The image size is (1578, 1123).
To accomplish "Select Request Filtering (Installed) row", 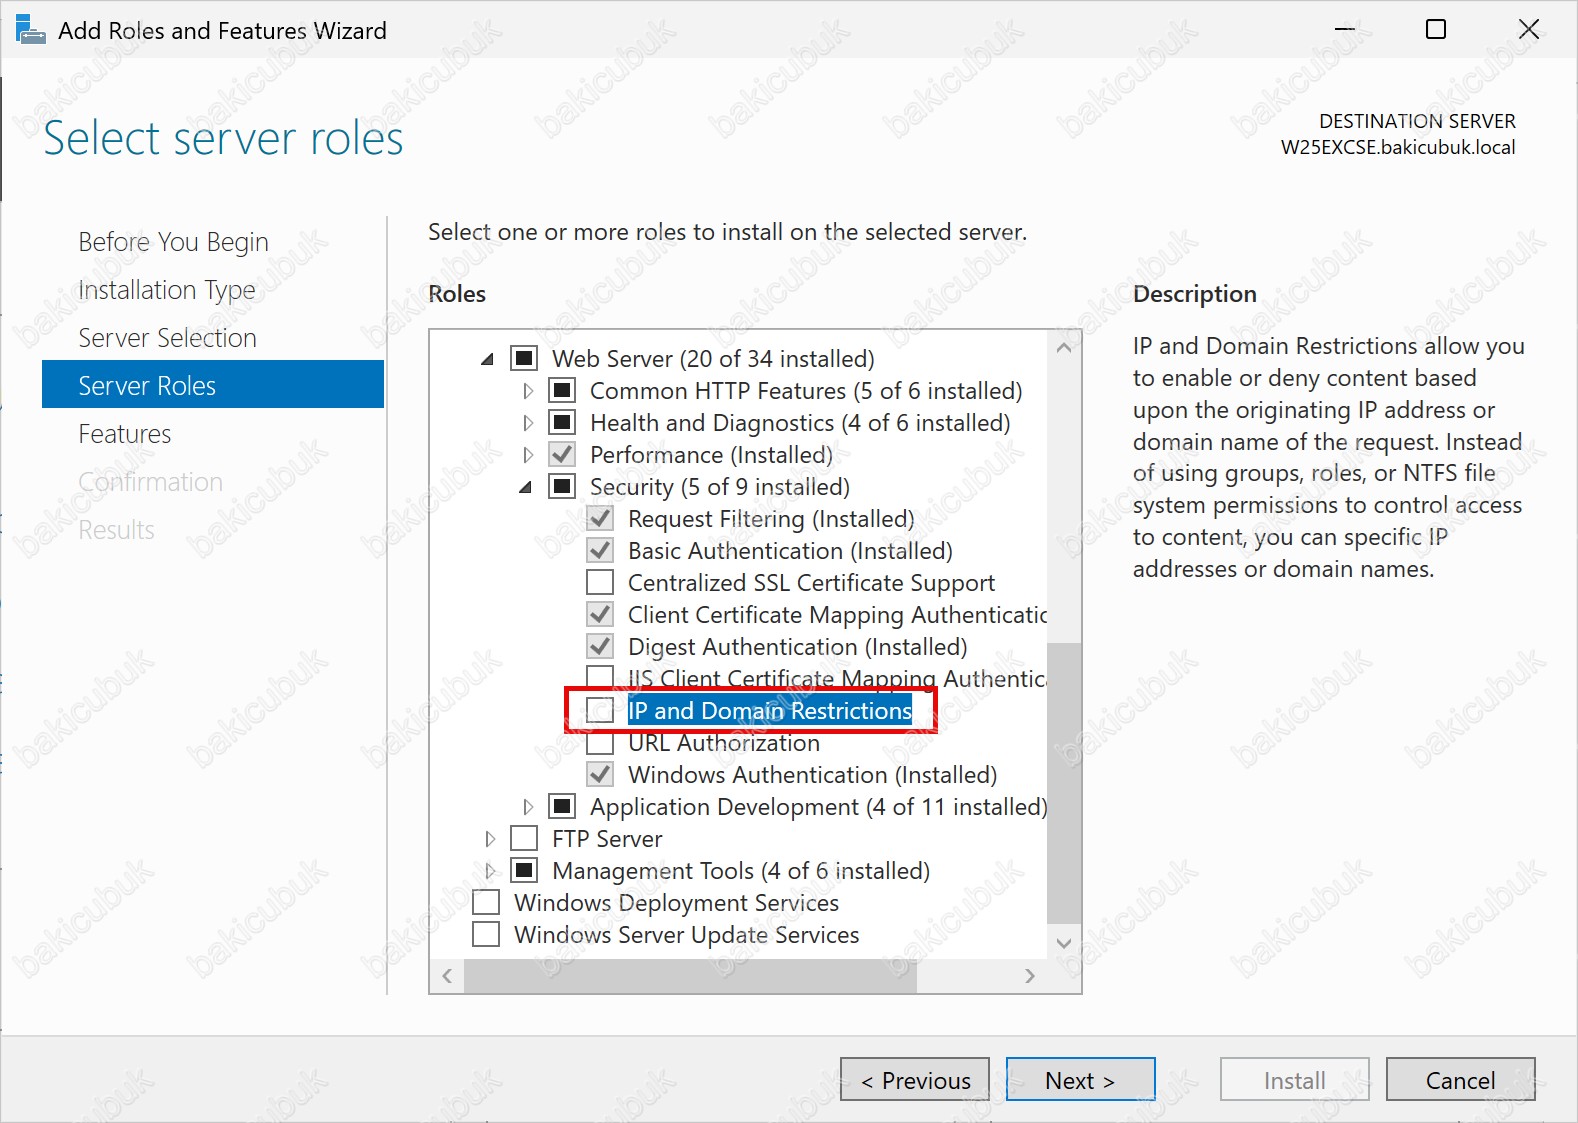I will pos(771,518).
